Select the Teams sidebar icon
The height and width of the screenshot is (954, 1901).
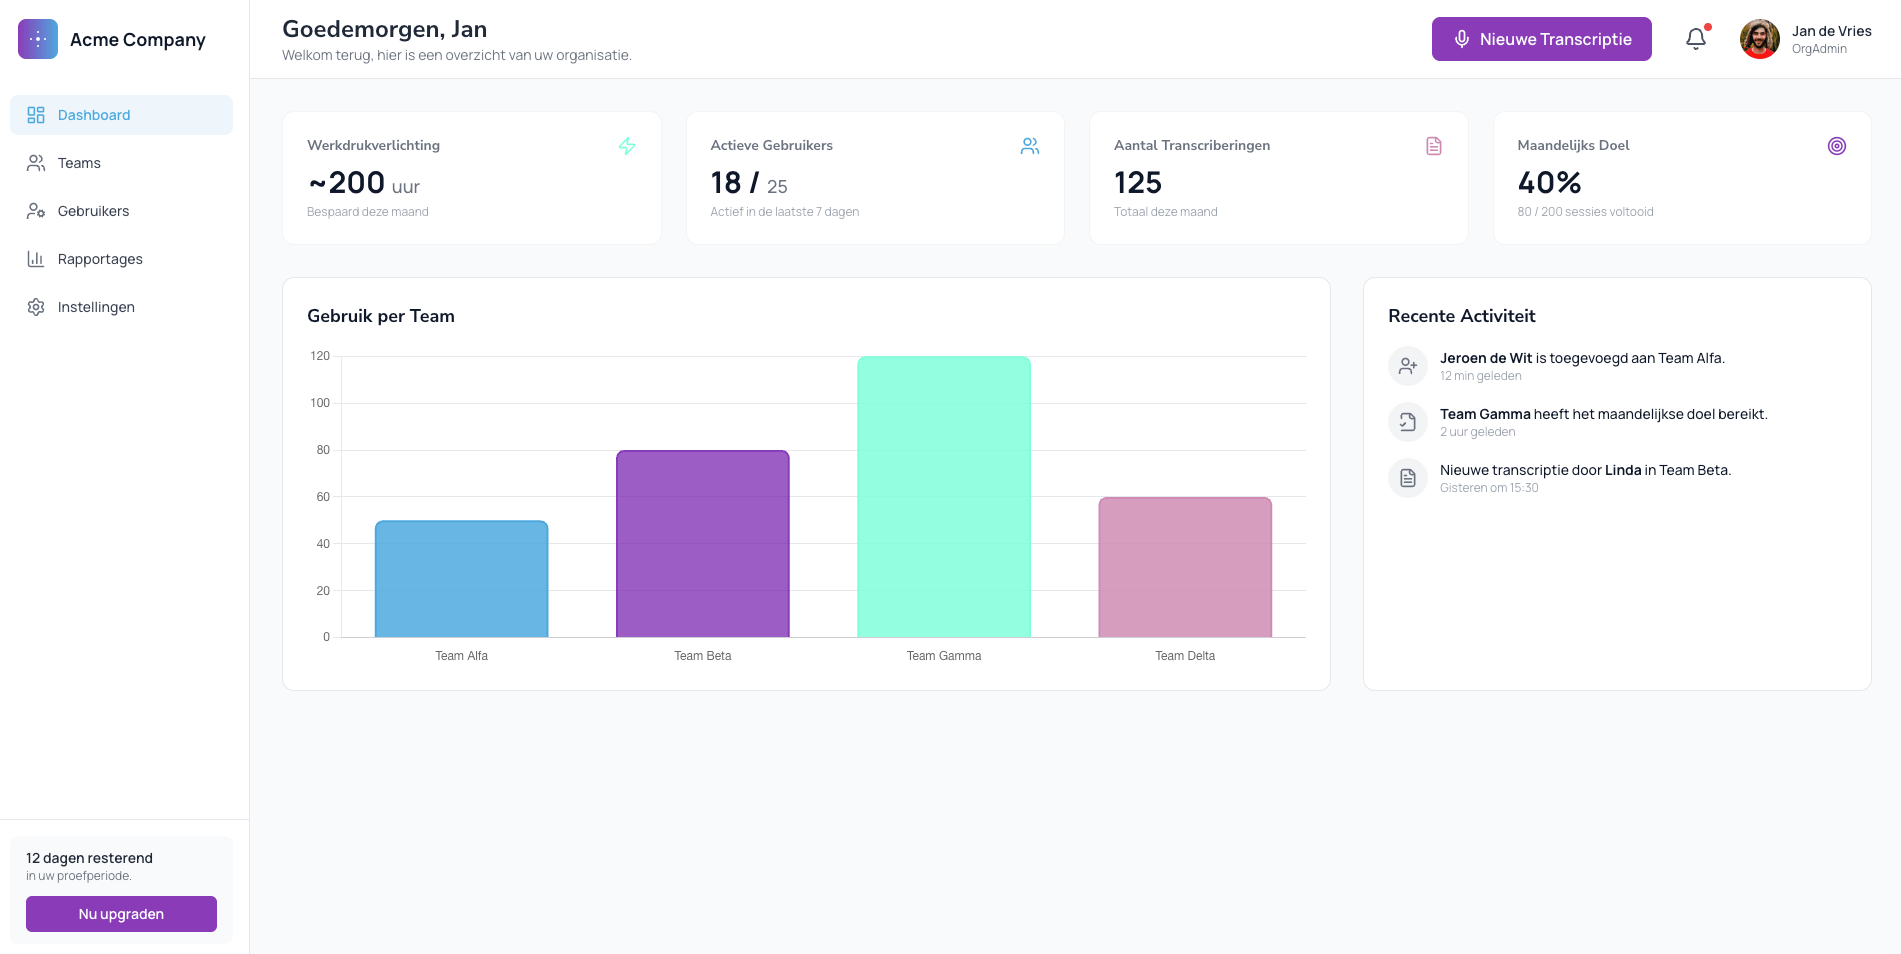click(35, 162)
